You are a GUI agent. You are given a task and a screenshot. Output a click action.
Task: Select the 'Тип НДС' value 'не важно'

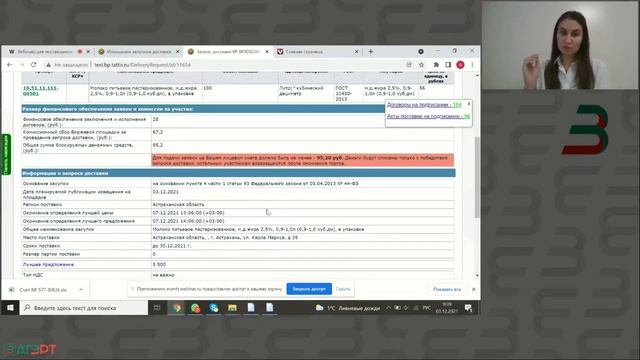click(163, 275)
